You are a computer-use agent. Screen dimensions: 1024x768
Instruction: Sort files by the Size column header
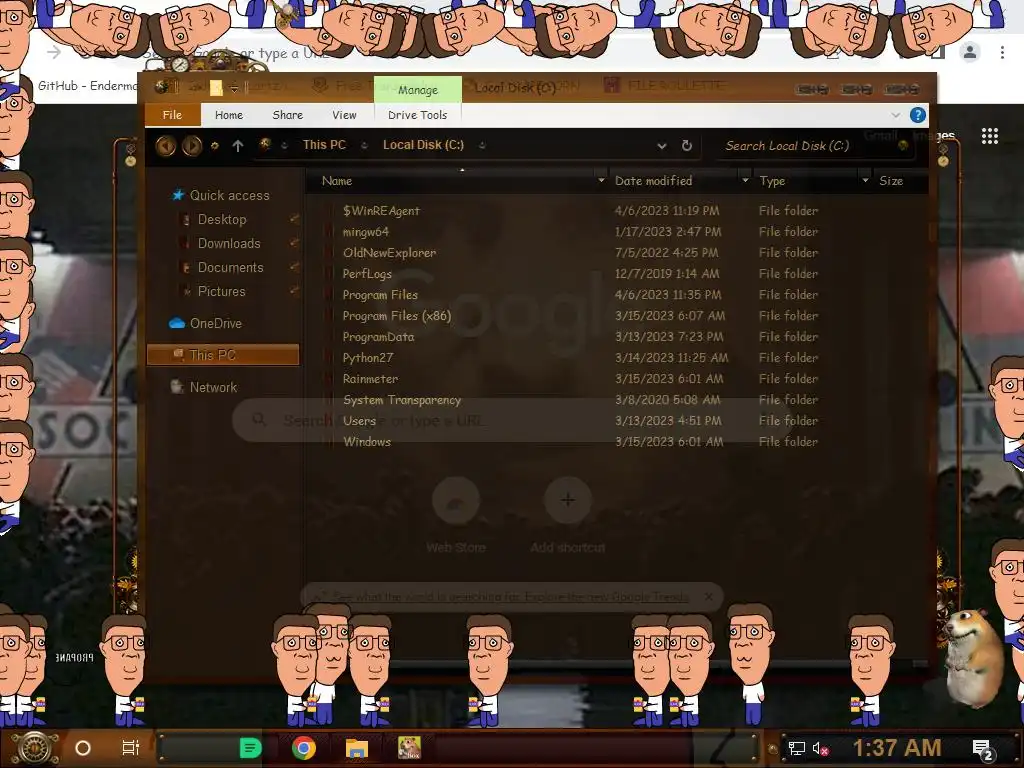891,181
